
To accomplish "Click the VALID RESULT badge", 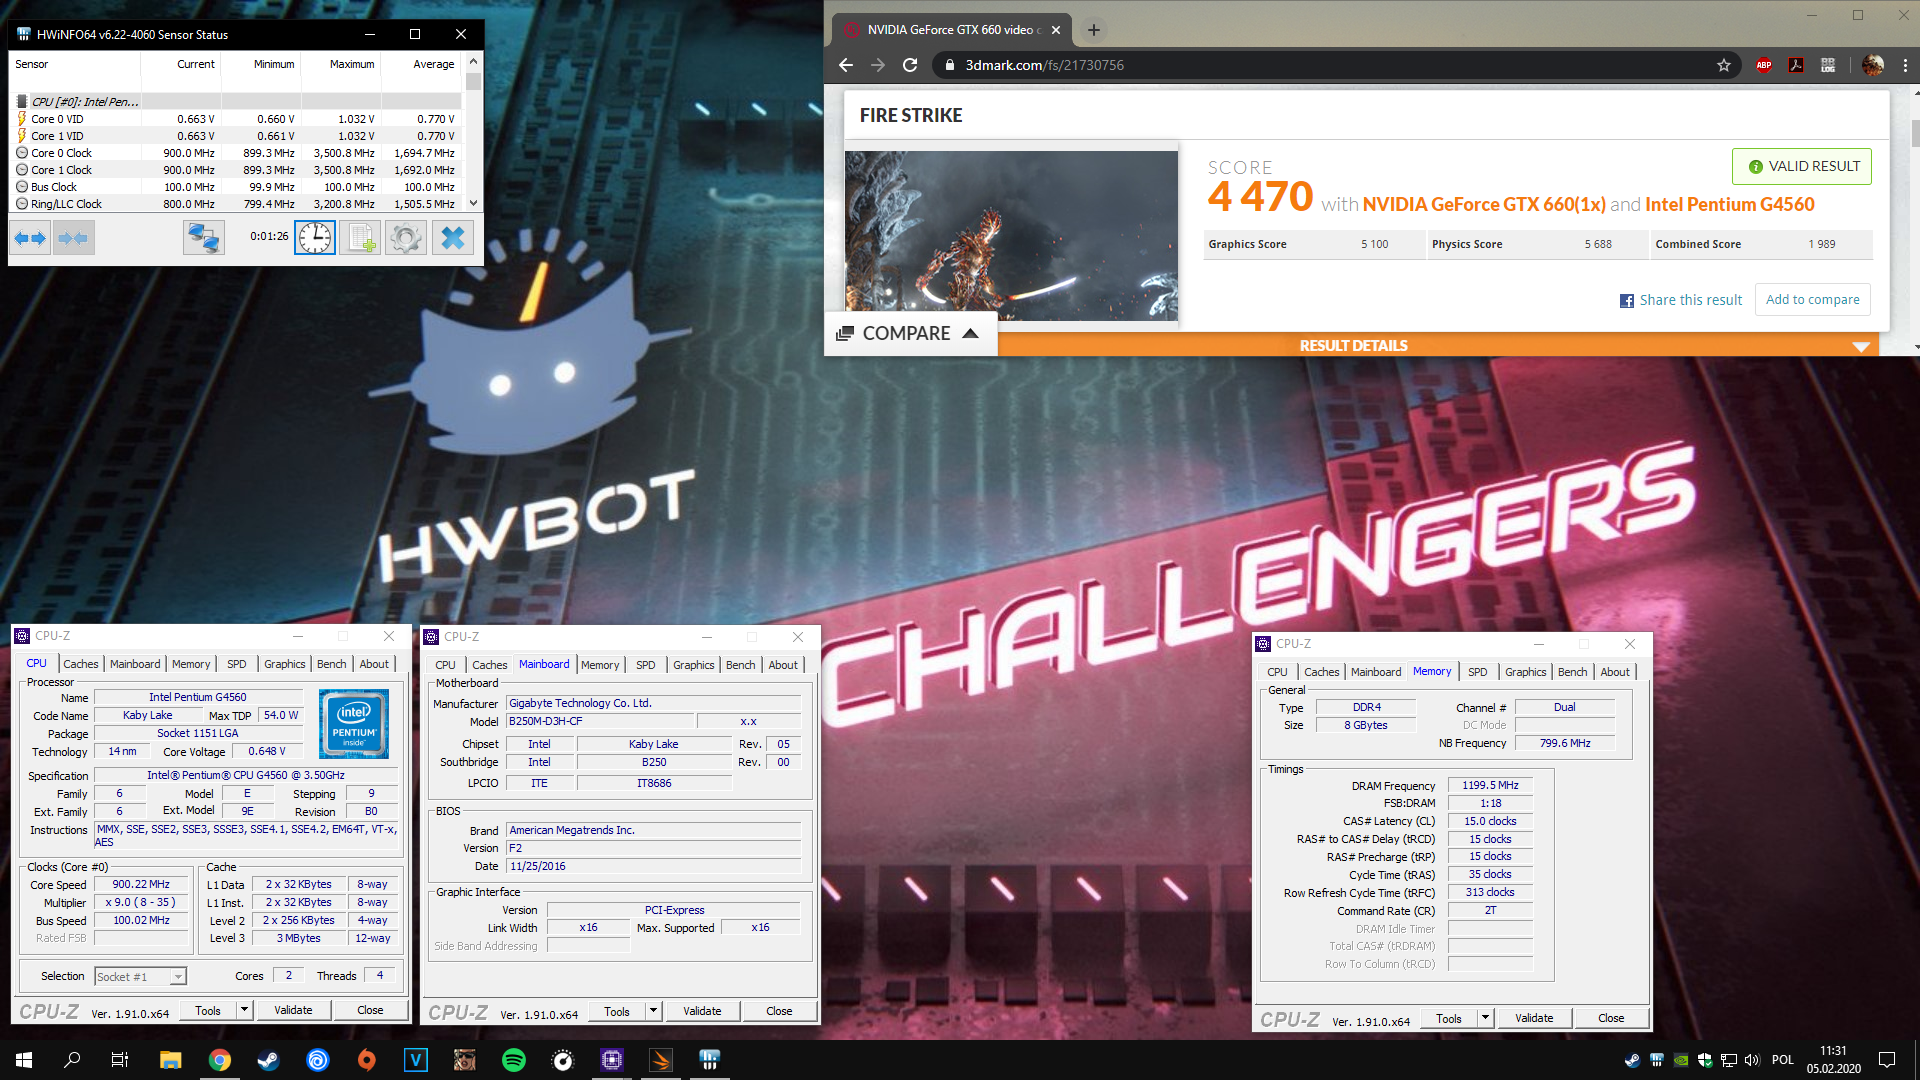I will [1802, 166].
